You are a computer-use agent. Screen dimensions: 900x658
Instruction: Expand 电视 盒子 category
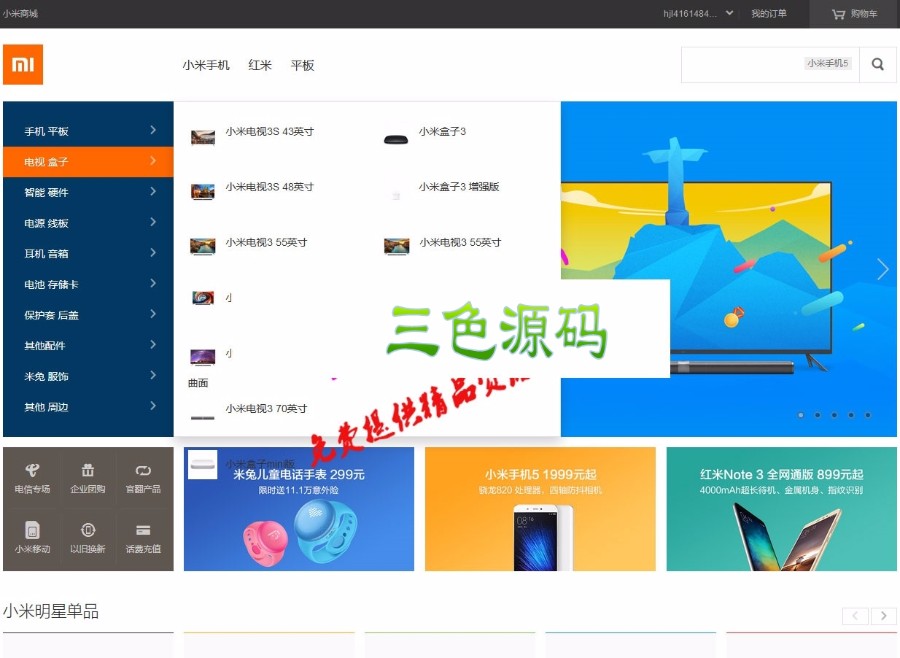[x=88, y=162]
